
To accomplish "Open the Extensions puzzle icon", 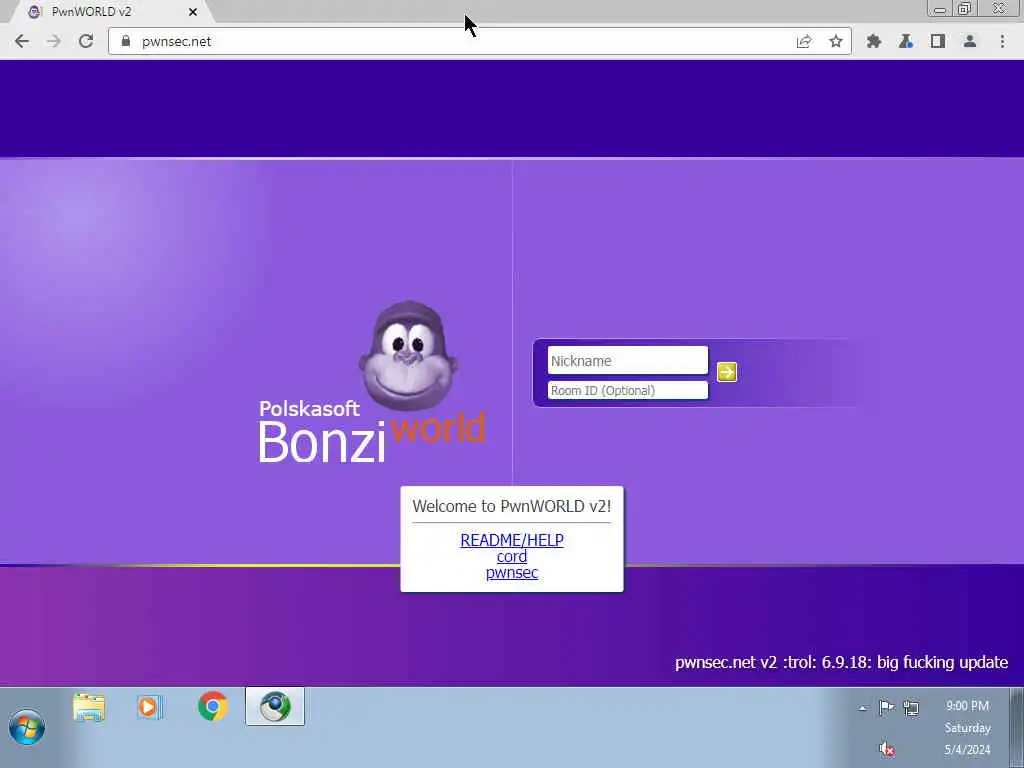I will [x=874, y=41].
